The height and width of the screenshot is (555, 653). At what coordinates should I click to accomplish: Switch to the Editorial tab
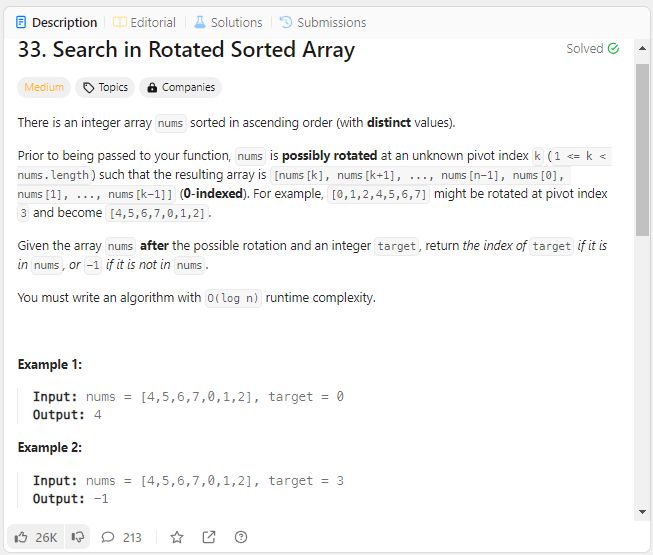point(145,22)
